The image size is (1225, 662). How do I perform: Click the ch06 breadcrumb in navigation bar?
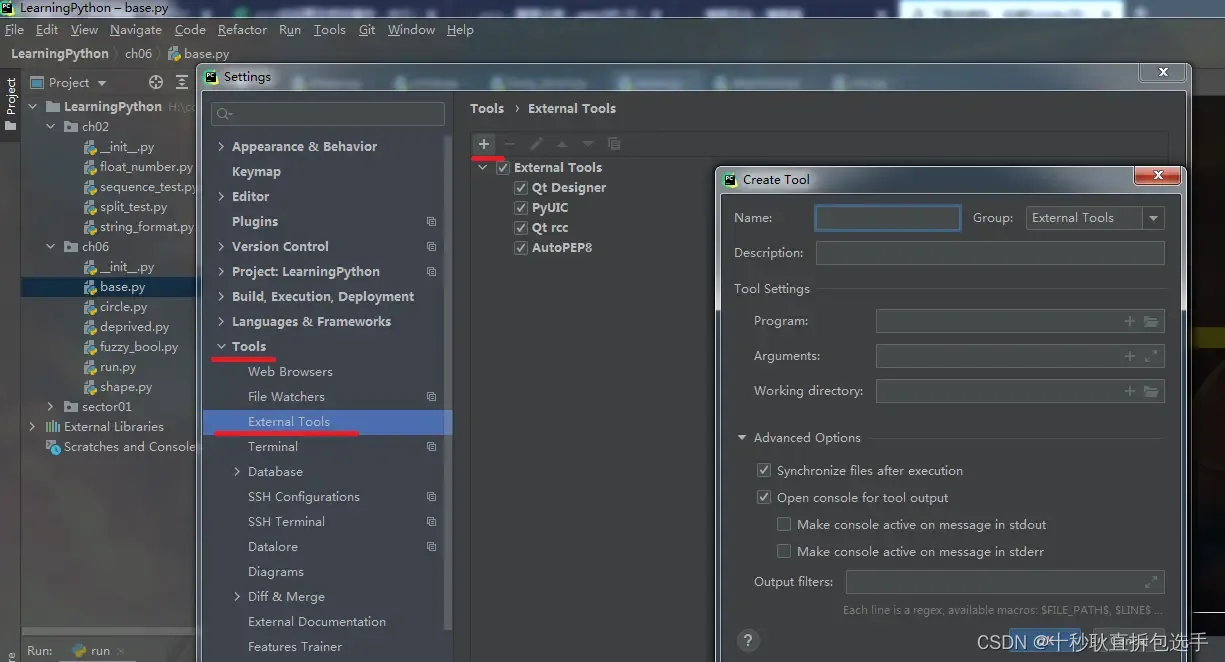point(138,54)
